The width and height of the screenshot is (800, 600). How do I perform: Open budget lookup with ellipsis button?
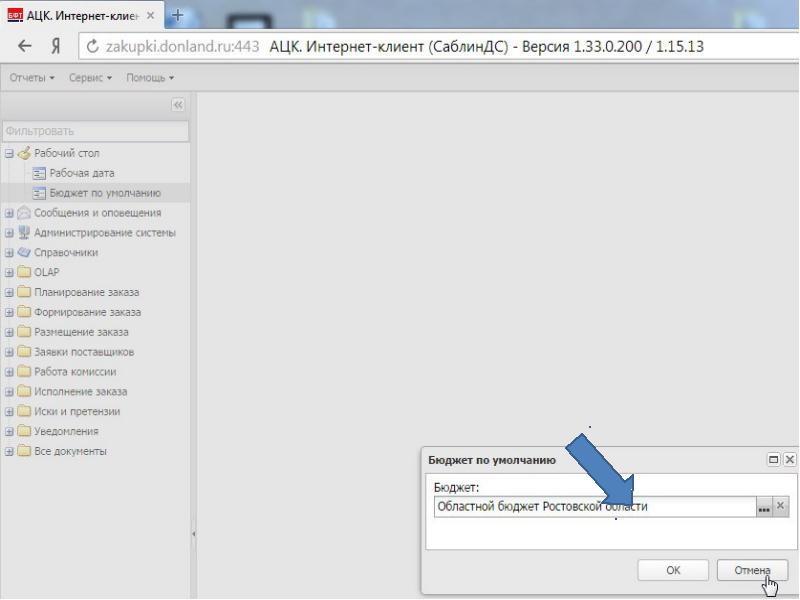click(764, 507)
